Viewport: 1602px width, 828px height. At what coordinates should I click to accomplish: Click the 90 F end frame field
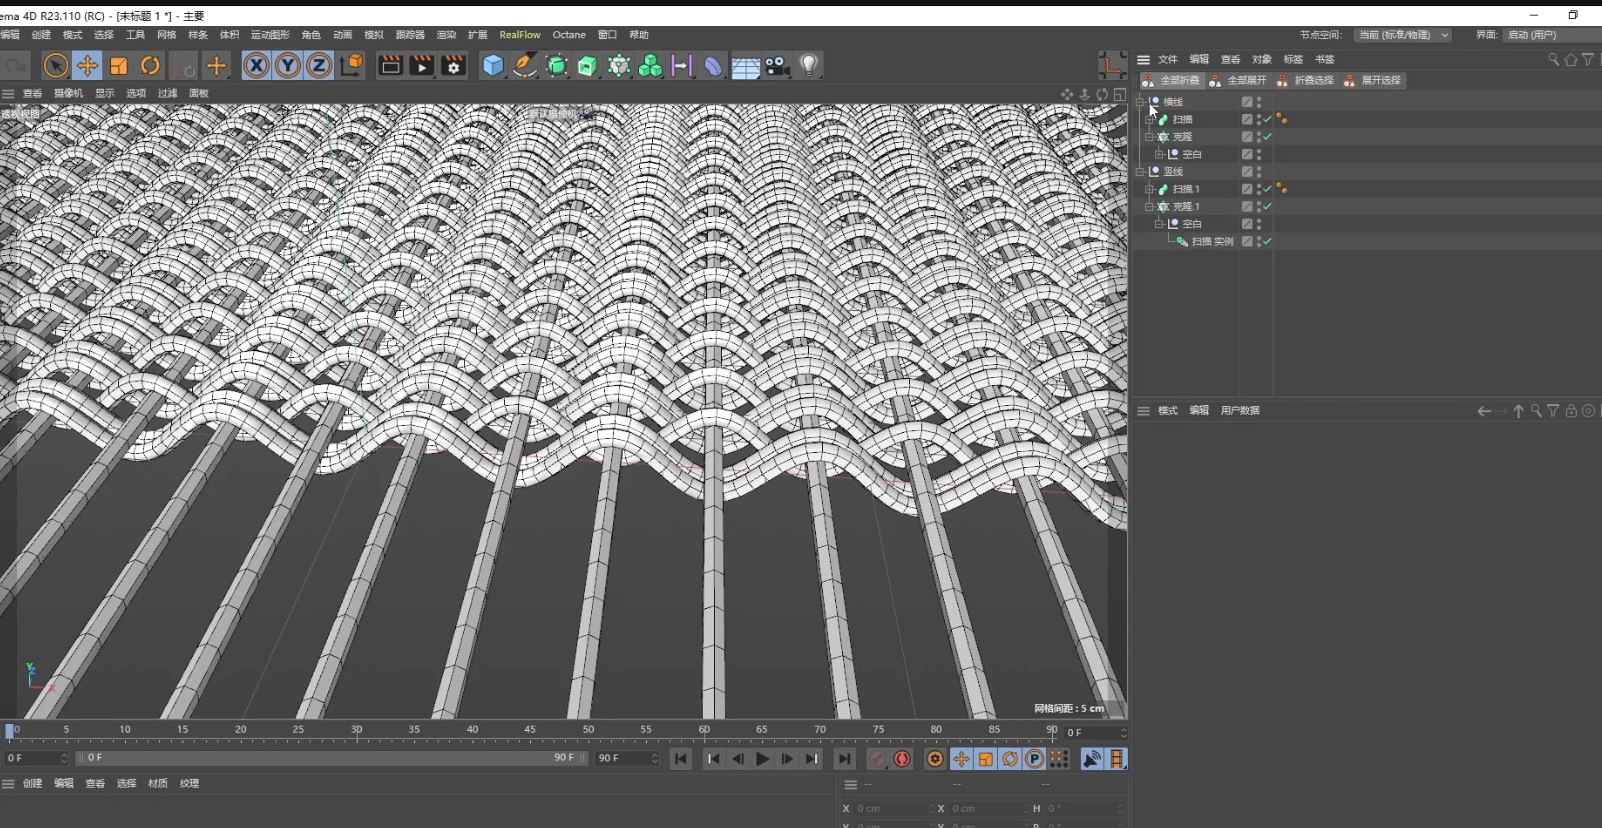(x=627, y=759)
